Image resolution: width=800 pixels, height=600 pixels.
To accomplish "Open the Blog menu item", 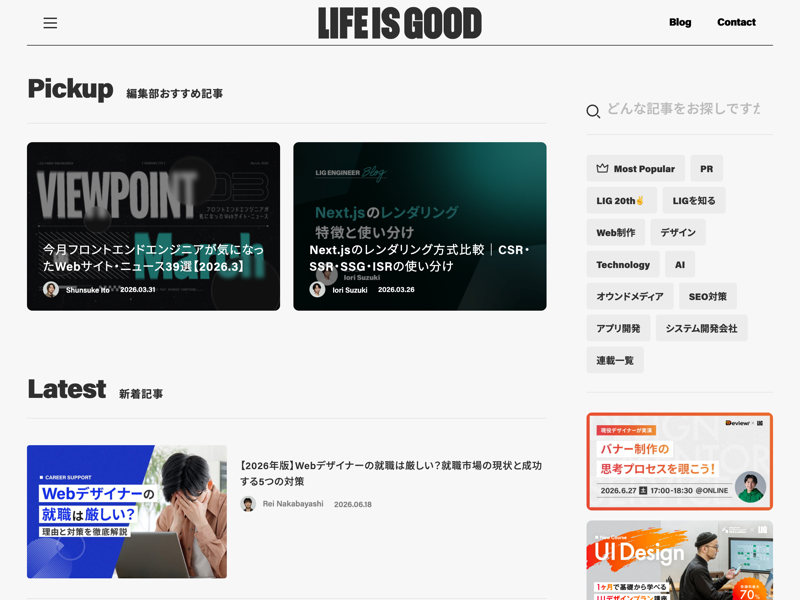I will point(680,22).
